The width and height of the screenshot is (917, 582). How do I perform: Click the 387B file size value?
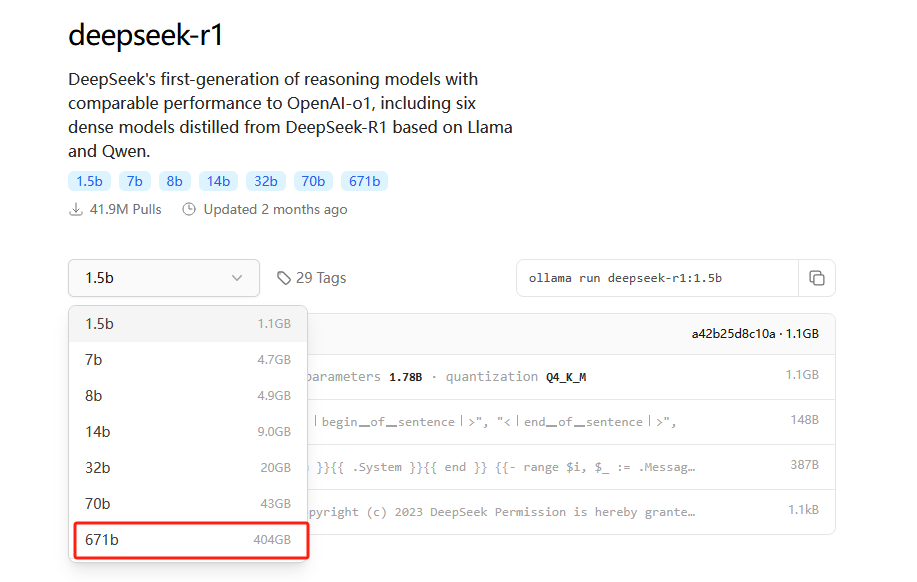[804, 465]
